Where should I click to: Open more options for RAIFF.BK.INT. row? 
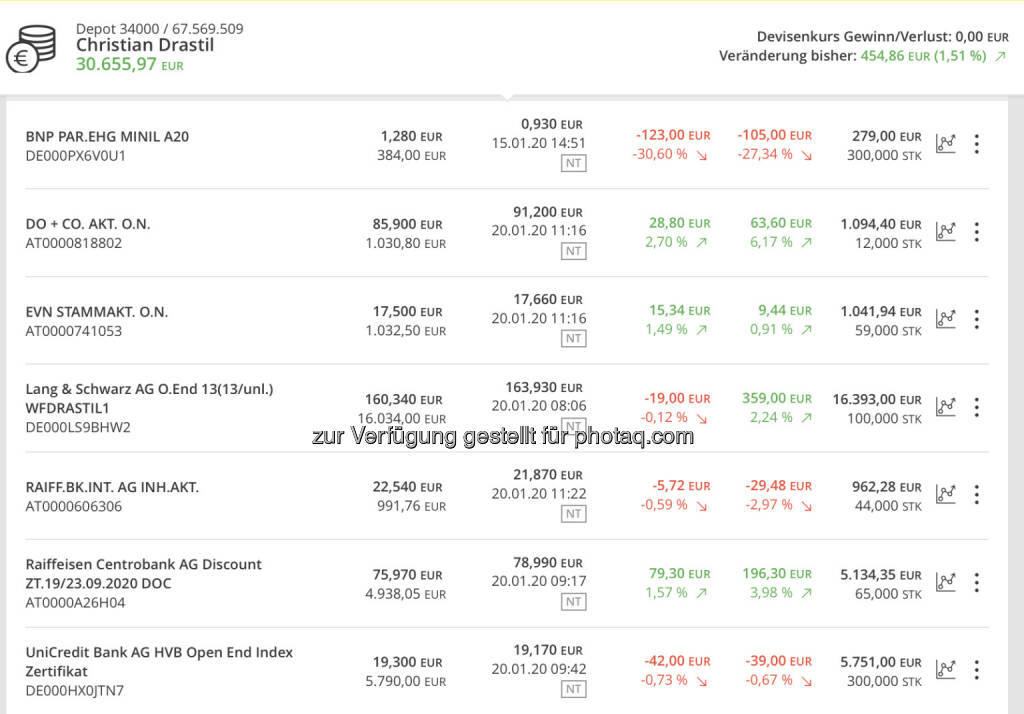[976, 494]
